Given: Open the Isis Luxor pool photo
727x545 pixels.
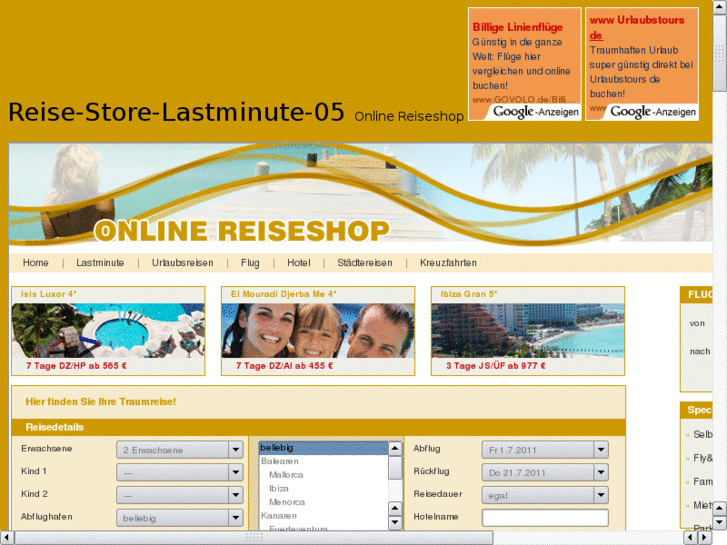Looking at the screenshot, I should pyautogui.click(x=108, y=331).
